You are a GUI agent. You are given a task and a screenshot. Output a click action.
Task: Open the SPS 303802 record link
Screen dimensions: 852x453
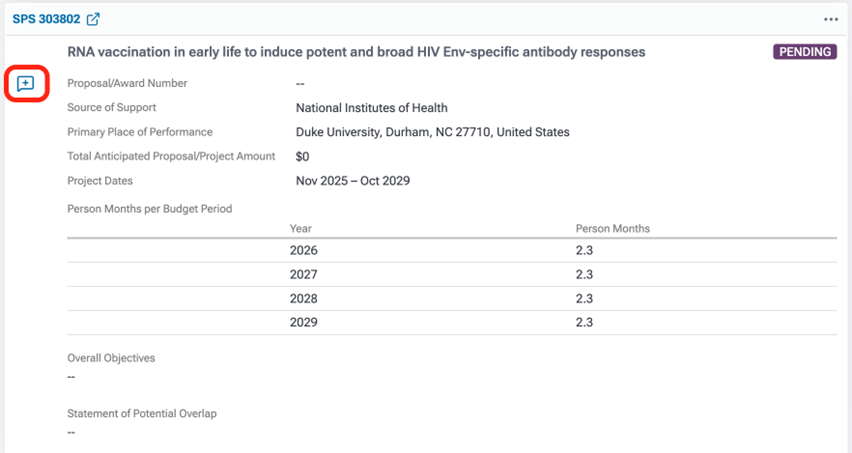click(46, 19)
